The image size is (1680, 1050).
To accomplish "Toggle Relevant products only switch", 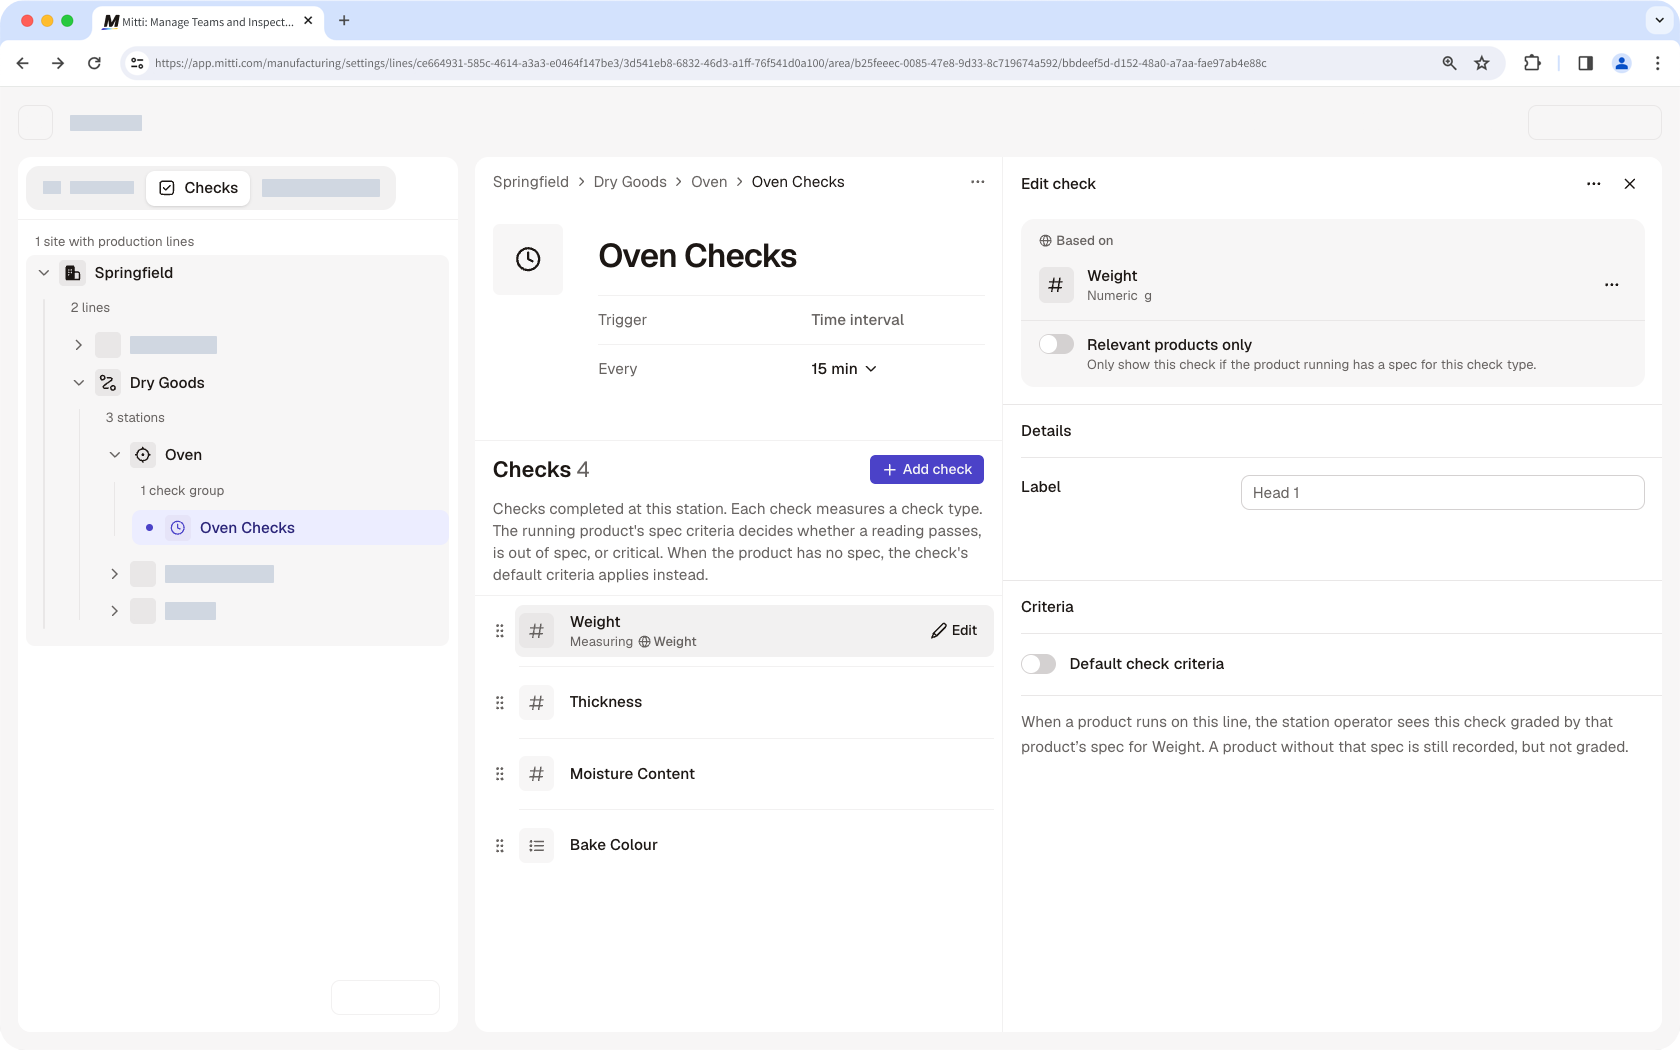I will click(x=1056, y=344).
